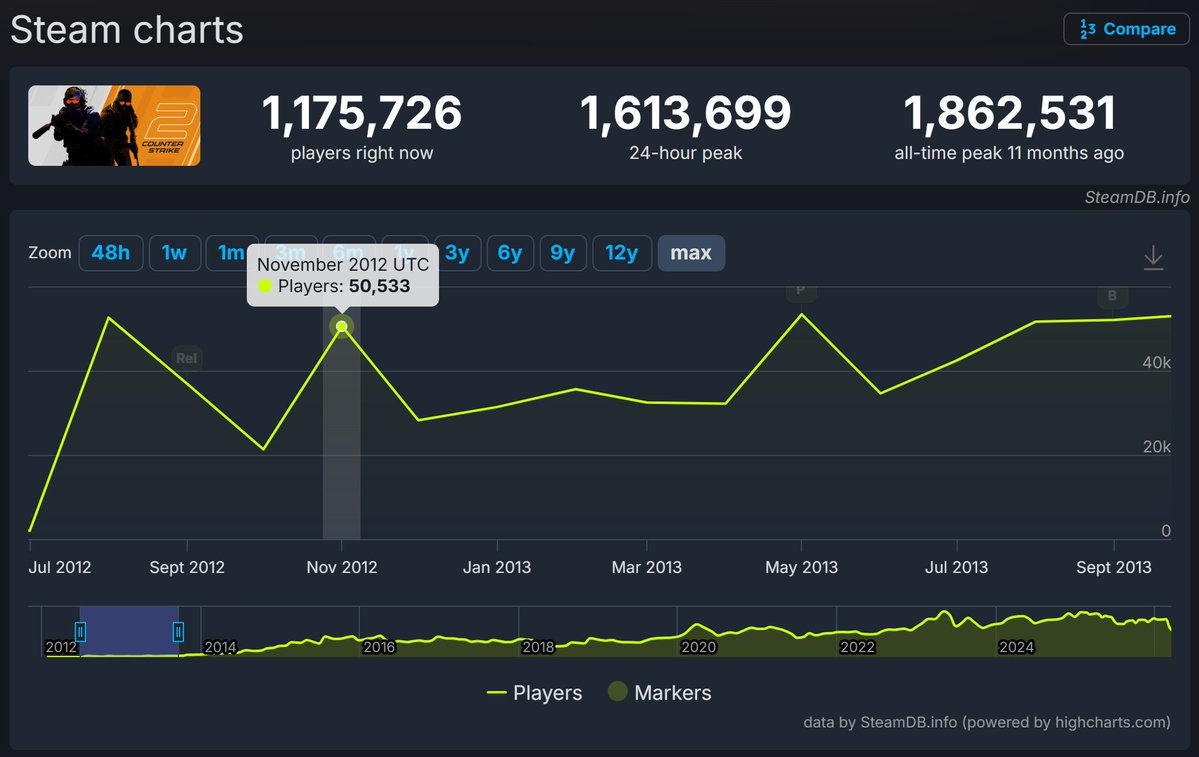The width and height of the screenshot is (1199, 757).
Task: Click the Counter-Strike 2 game thumbnail
Action: click(114, 125)
